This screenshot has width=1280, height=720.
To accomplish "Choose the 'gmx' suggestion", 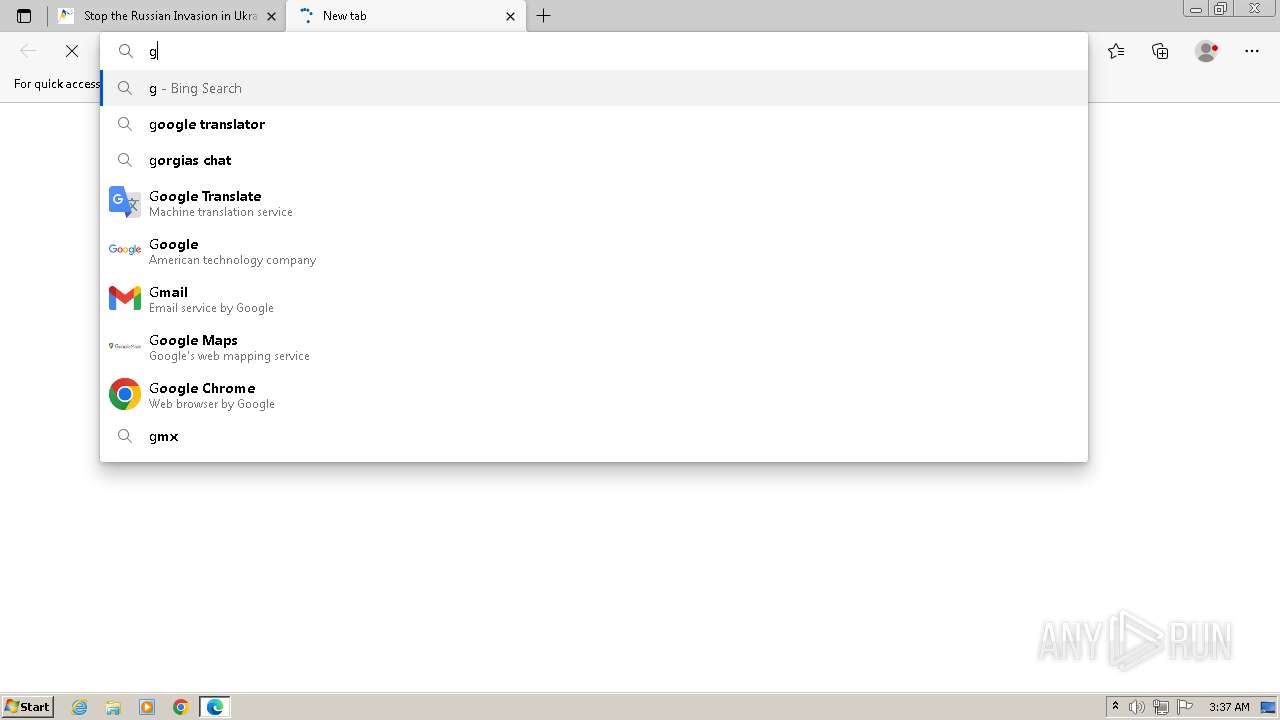I will (x=594, y=436).
